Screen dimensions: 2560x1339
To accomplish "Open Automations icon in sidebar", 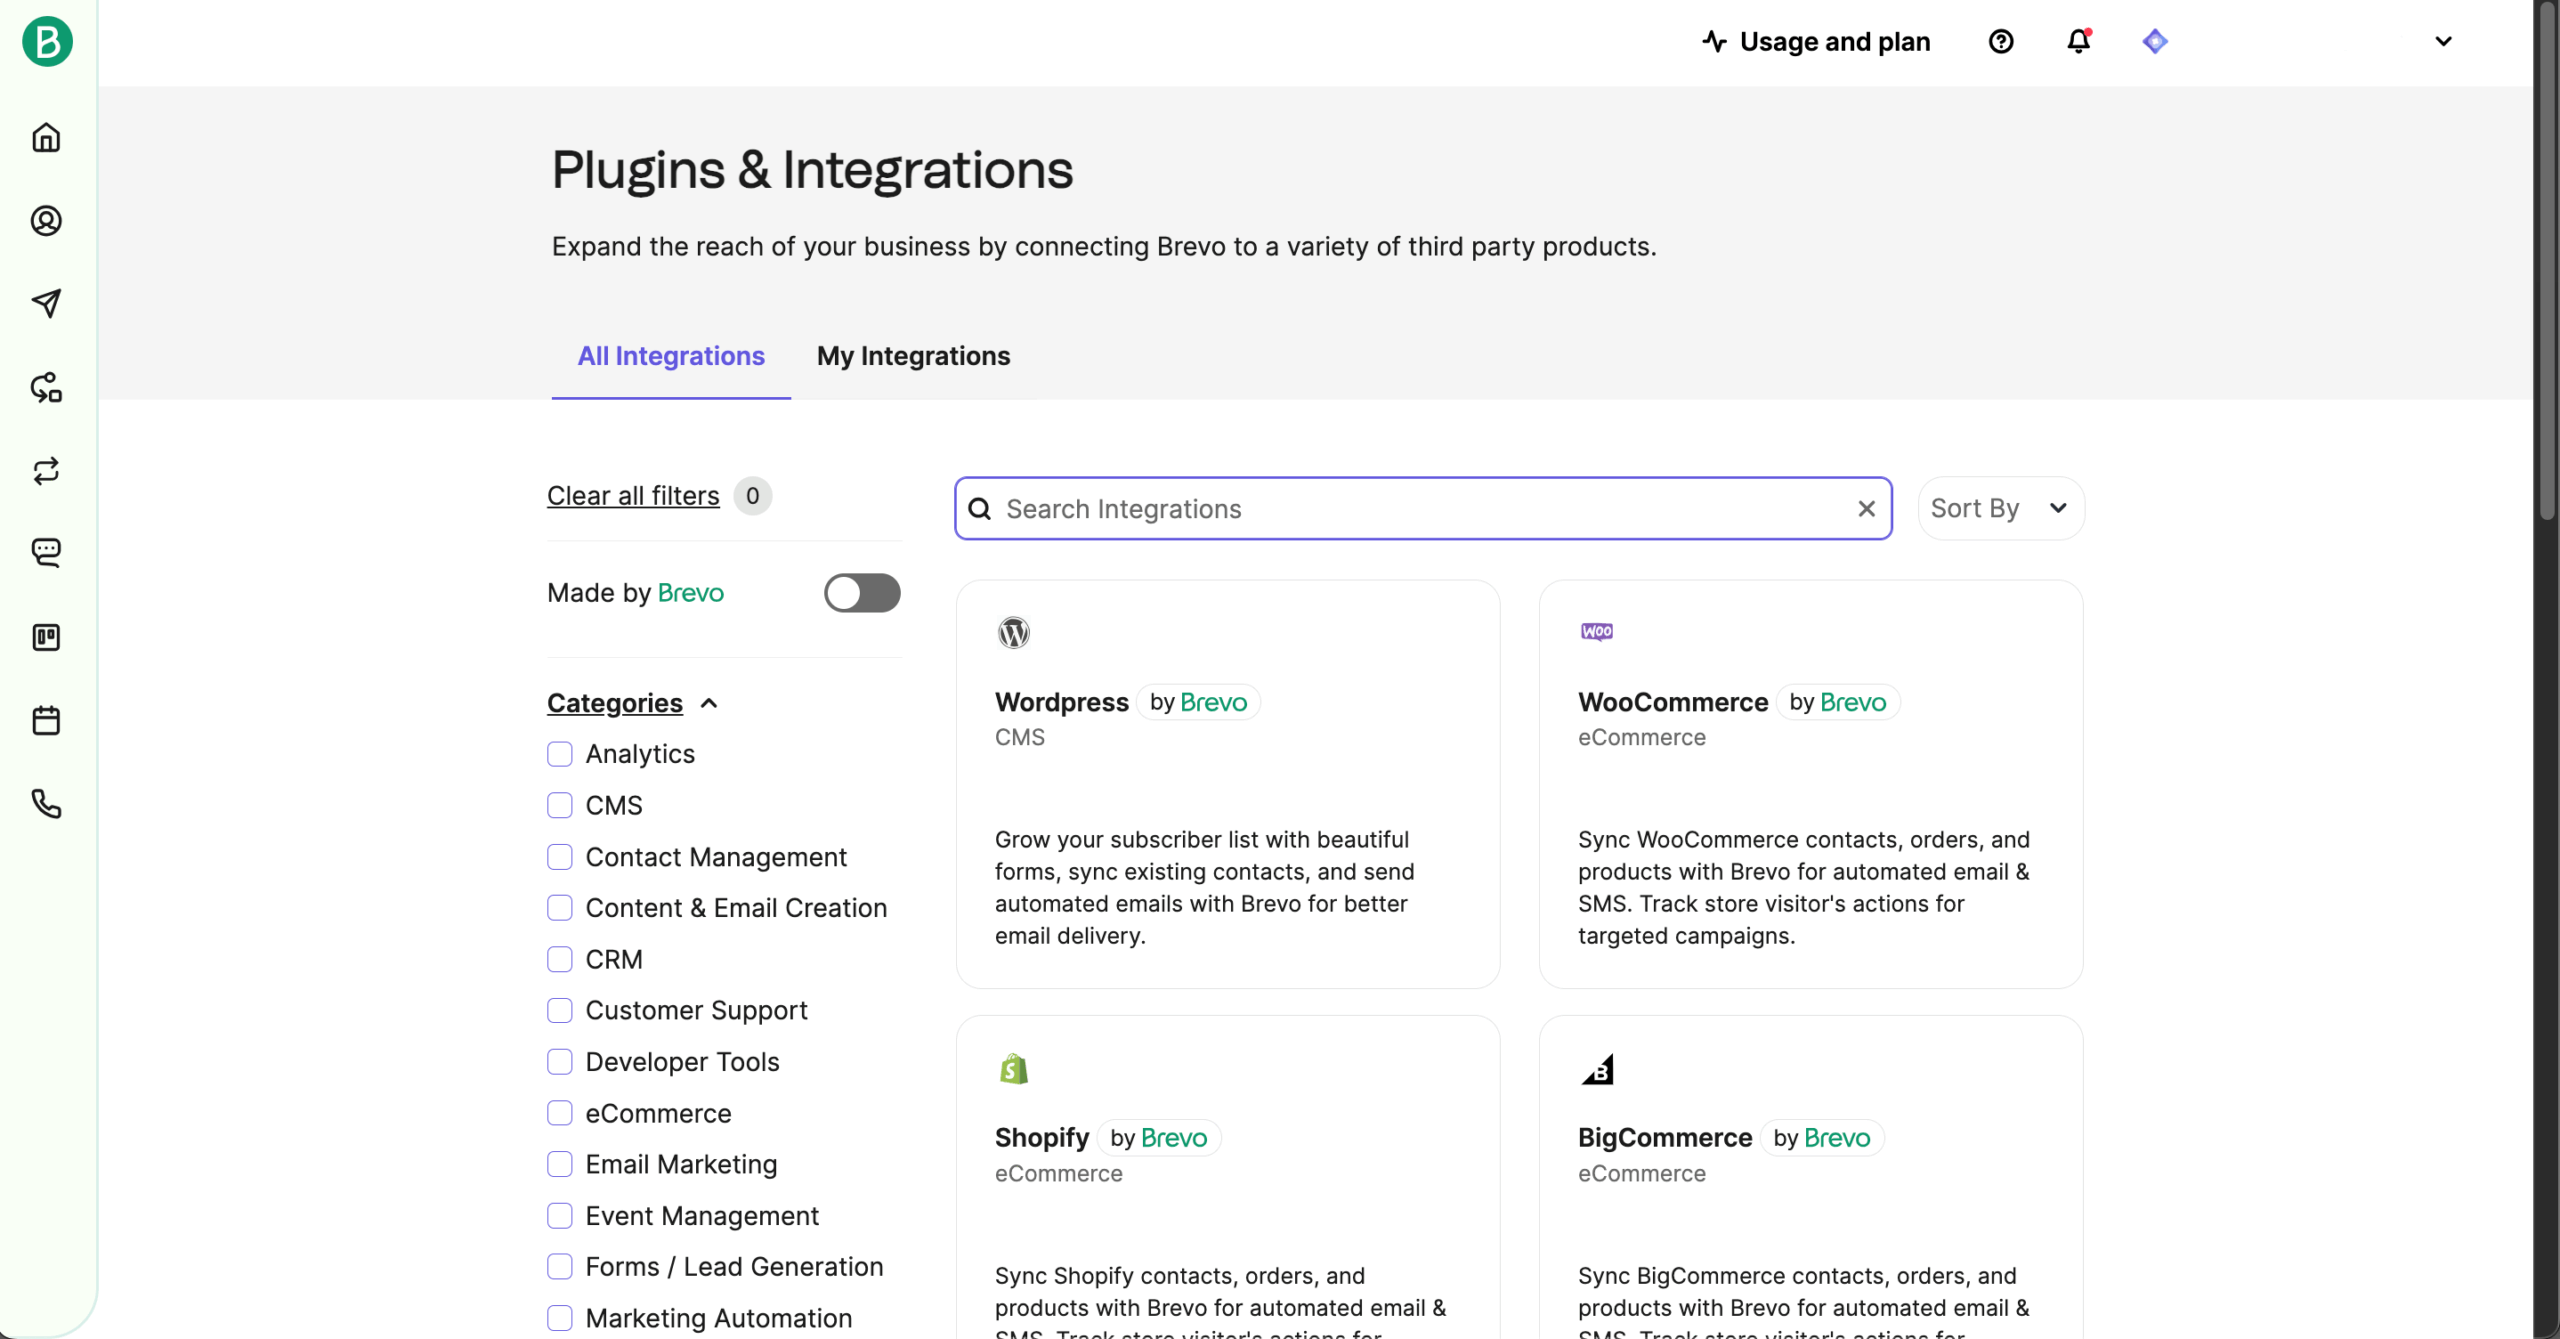I will [x=46, y=387].
